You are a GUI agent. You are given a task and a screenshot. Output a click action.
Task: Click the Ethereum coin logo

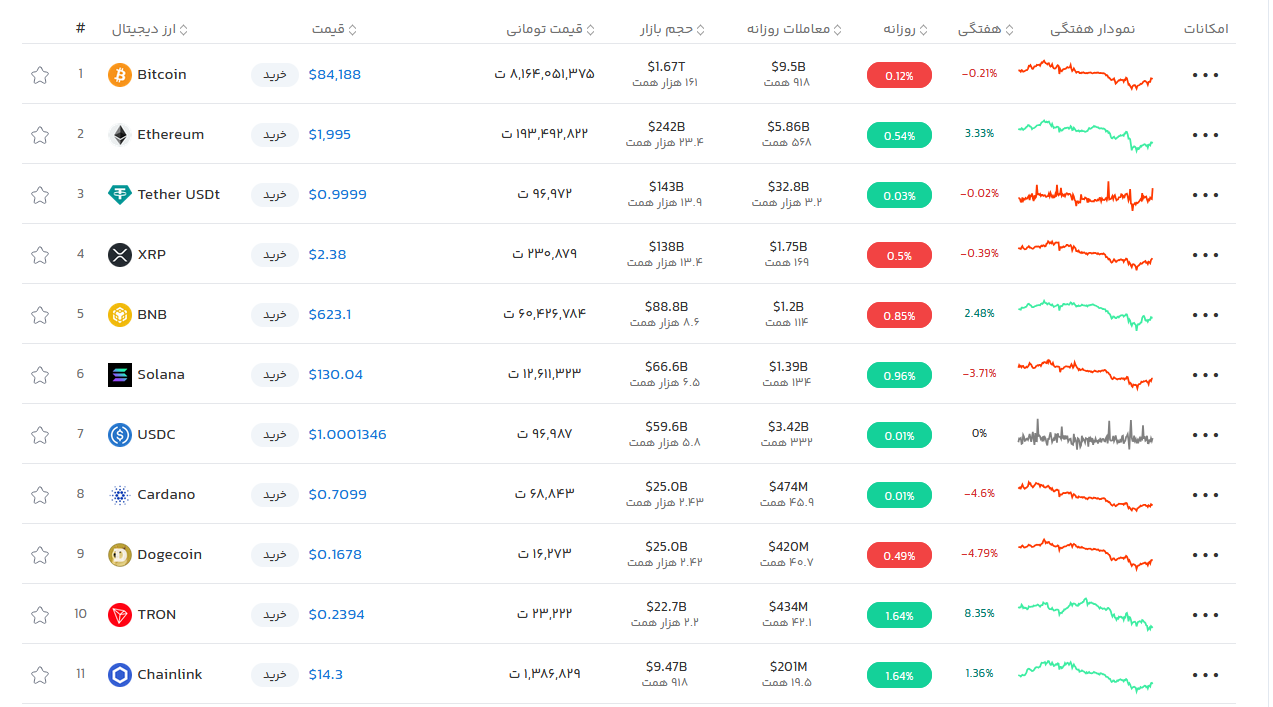[120, 135]
